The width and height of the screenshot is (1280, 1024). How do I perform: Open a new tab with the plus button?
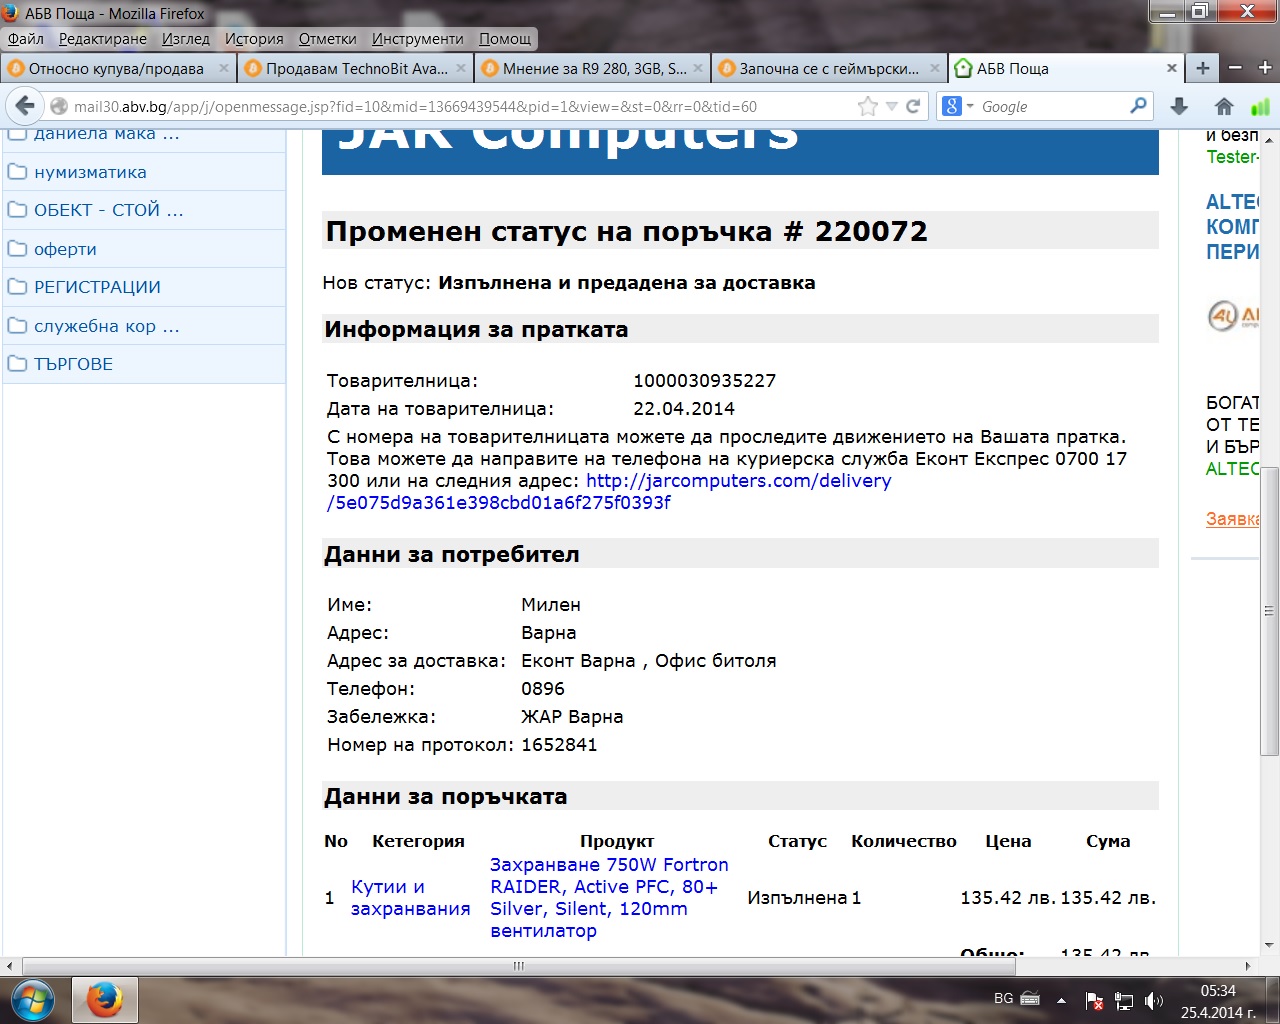coord(1203,68)
